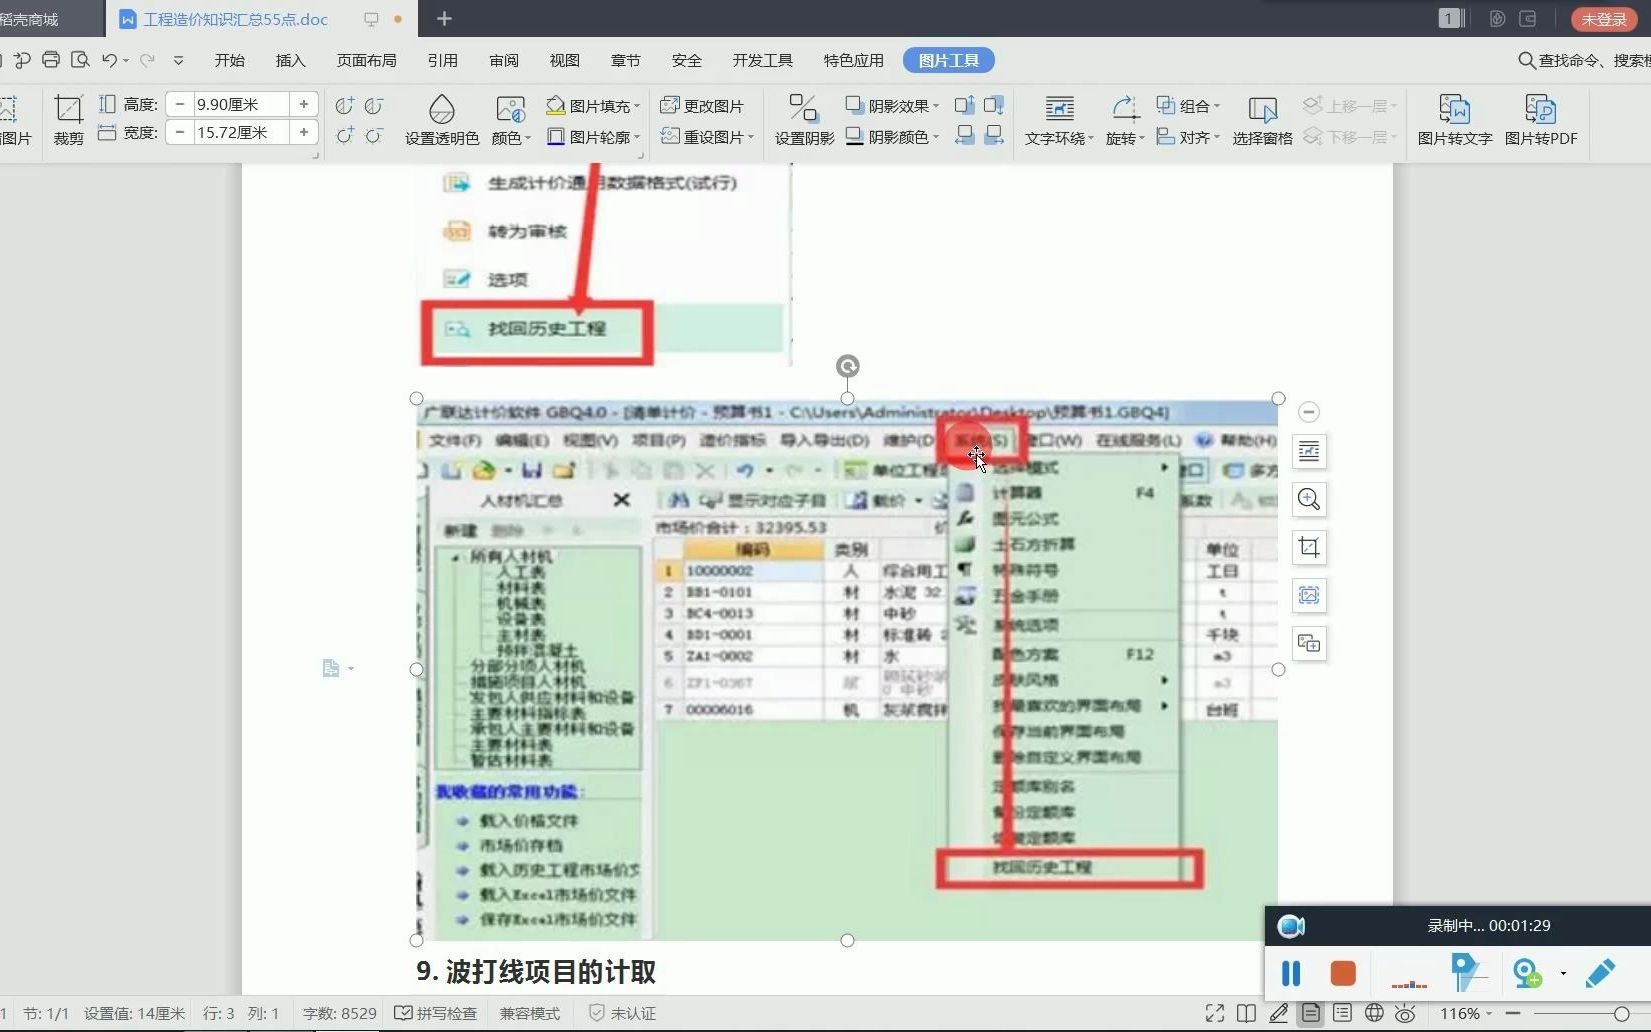The image size is (1651, 1032).
Task: Click the print icon in quick access toolbar
Action: click(x=50, y=60)
